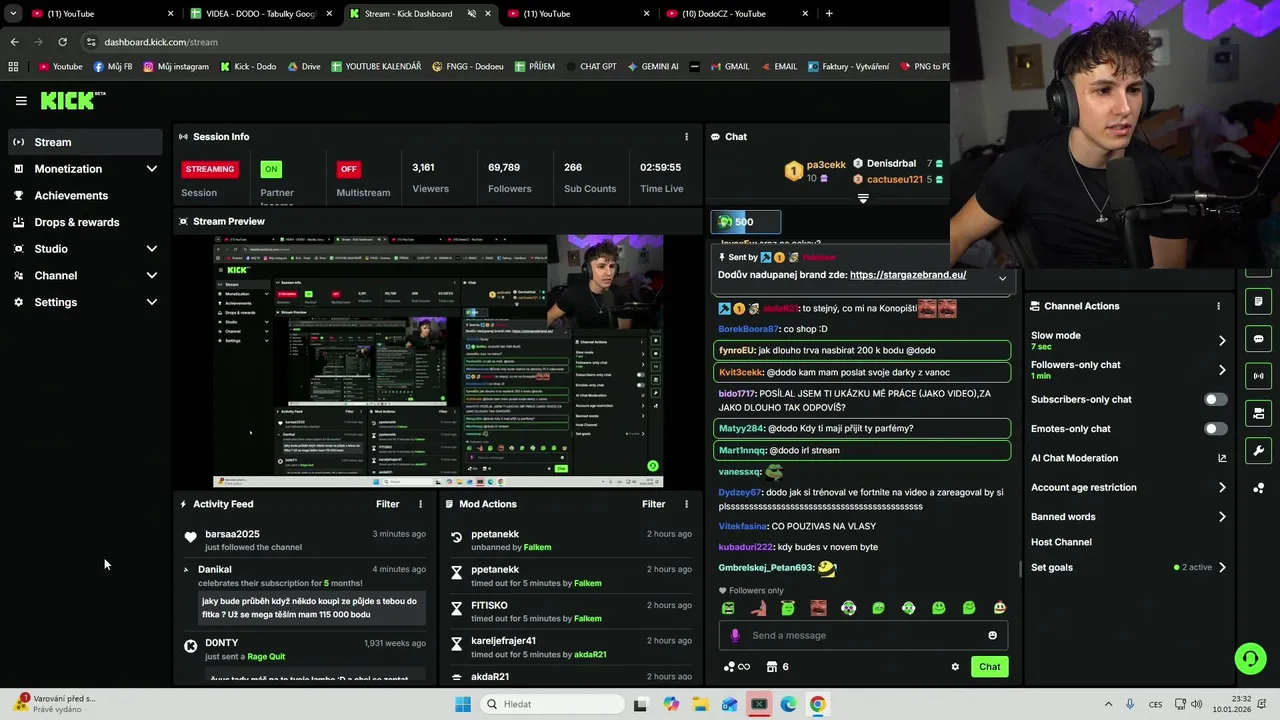The width and height of the screenshot is (1280, 720).
Task: Expand the chat leaderboard down arrow
Action: [863, 198]
